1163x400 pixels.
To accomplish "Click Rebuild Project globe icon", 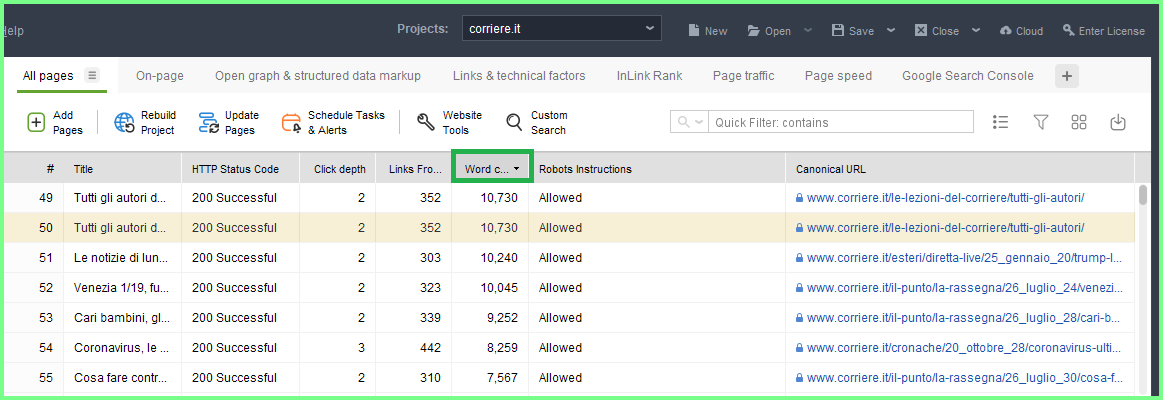I will tap(124, 122).
